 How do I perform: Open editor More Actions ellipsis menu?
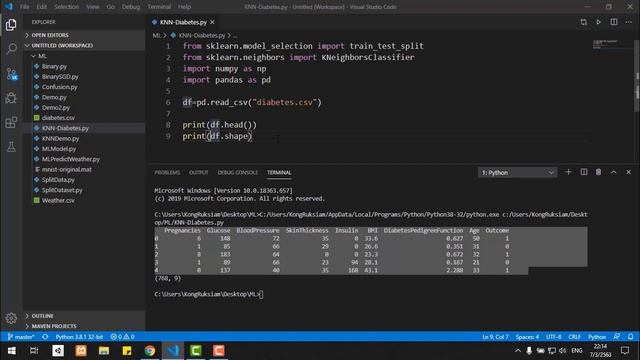pyautogui.click(x=629, y=22)
